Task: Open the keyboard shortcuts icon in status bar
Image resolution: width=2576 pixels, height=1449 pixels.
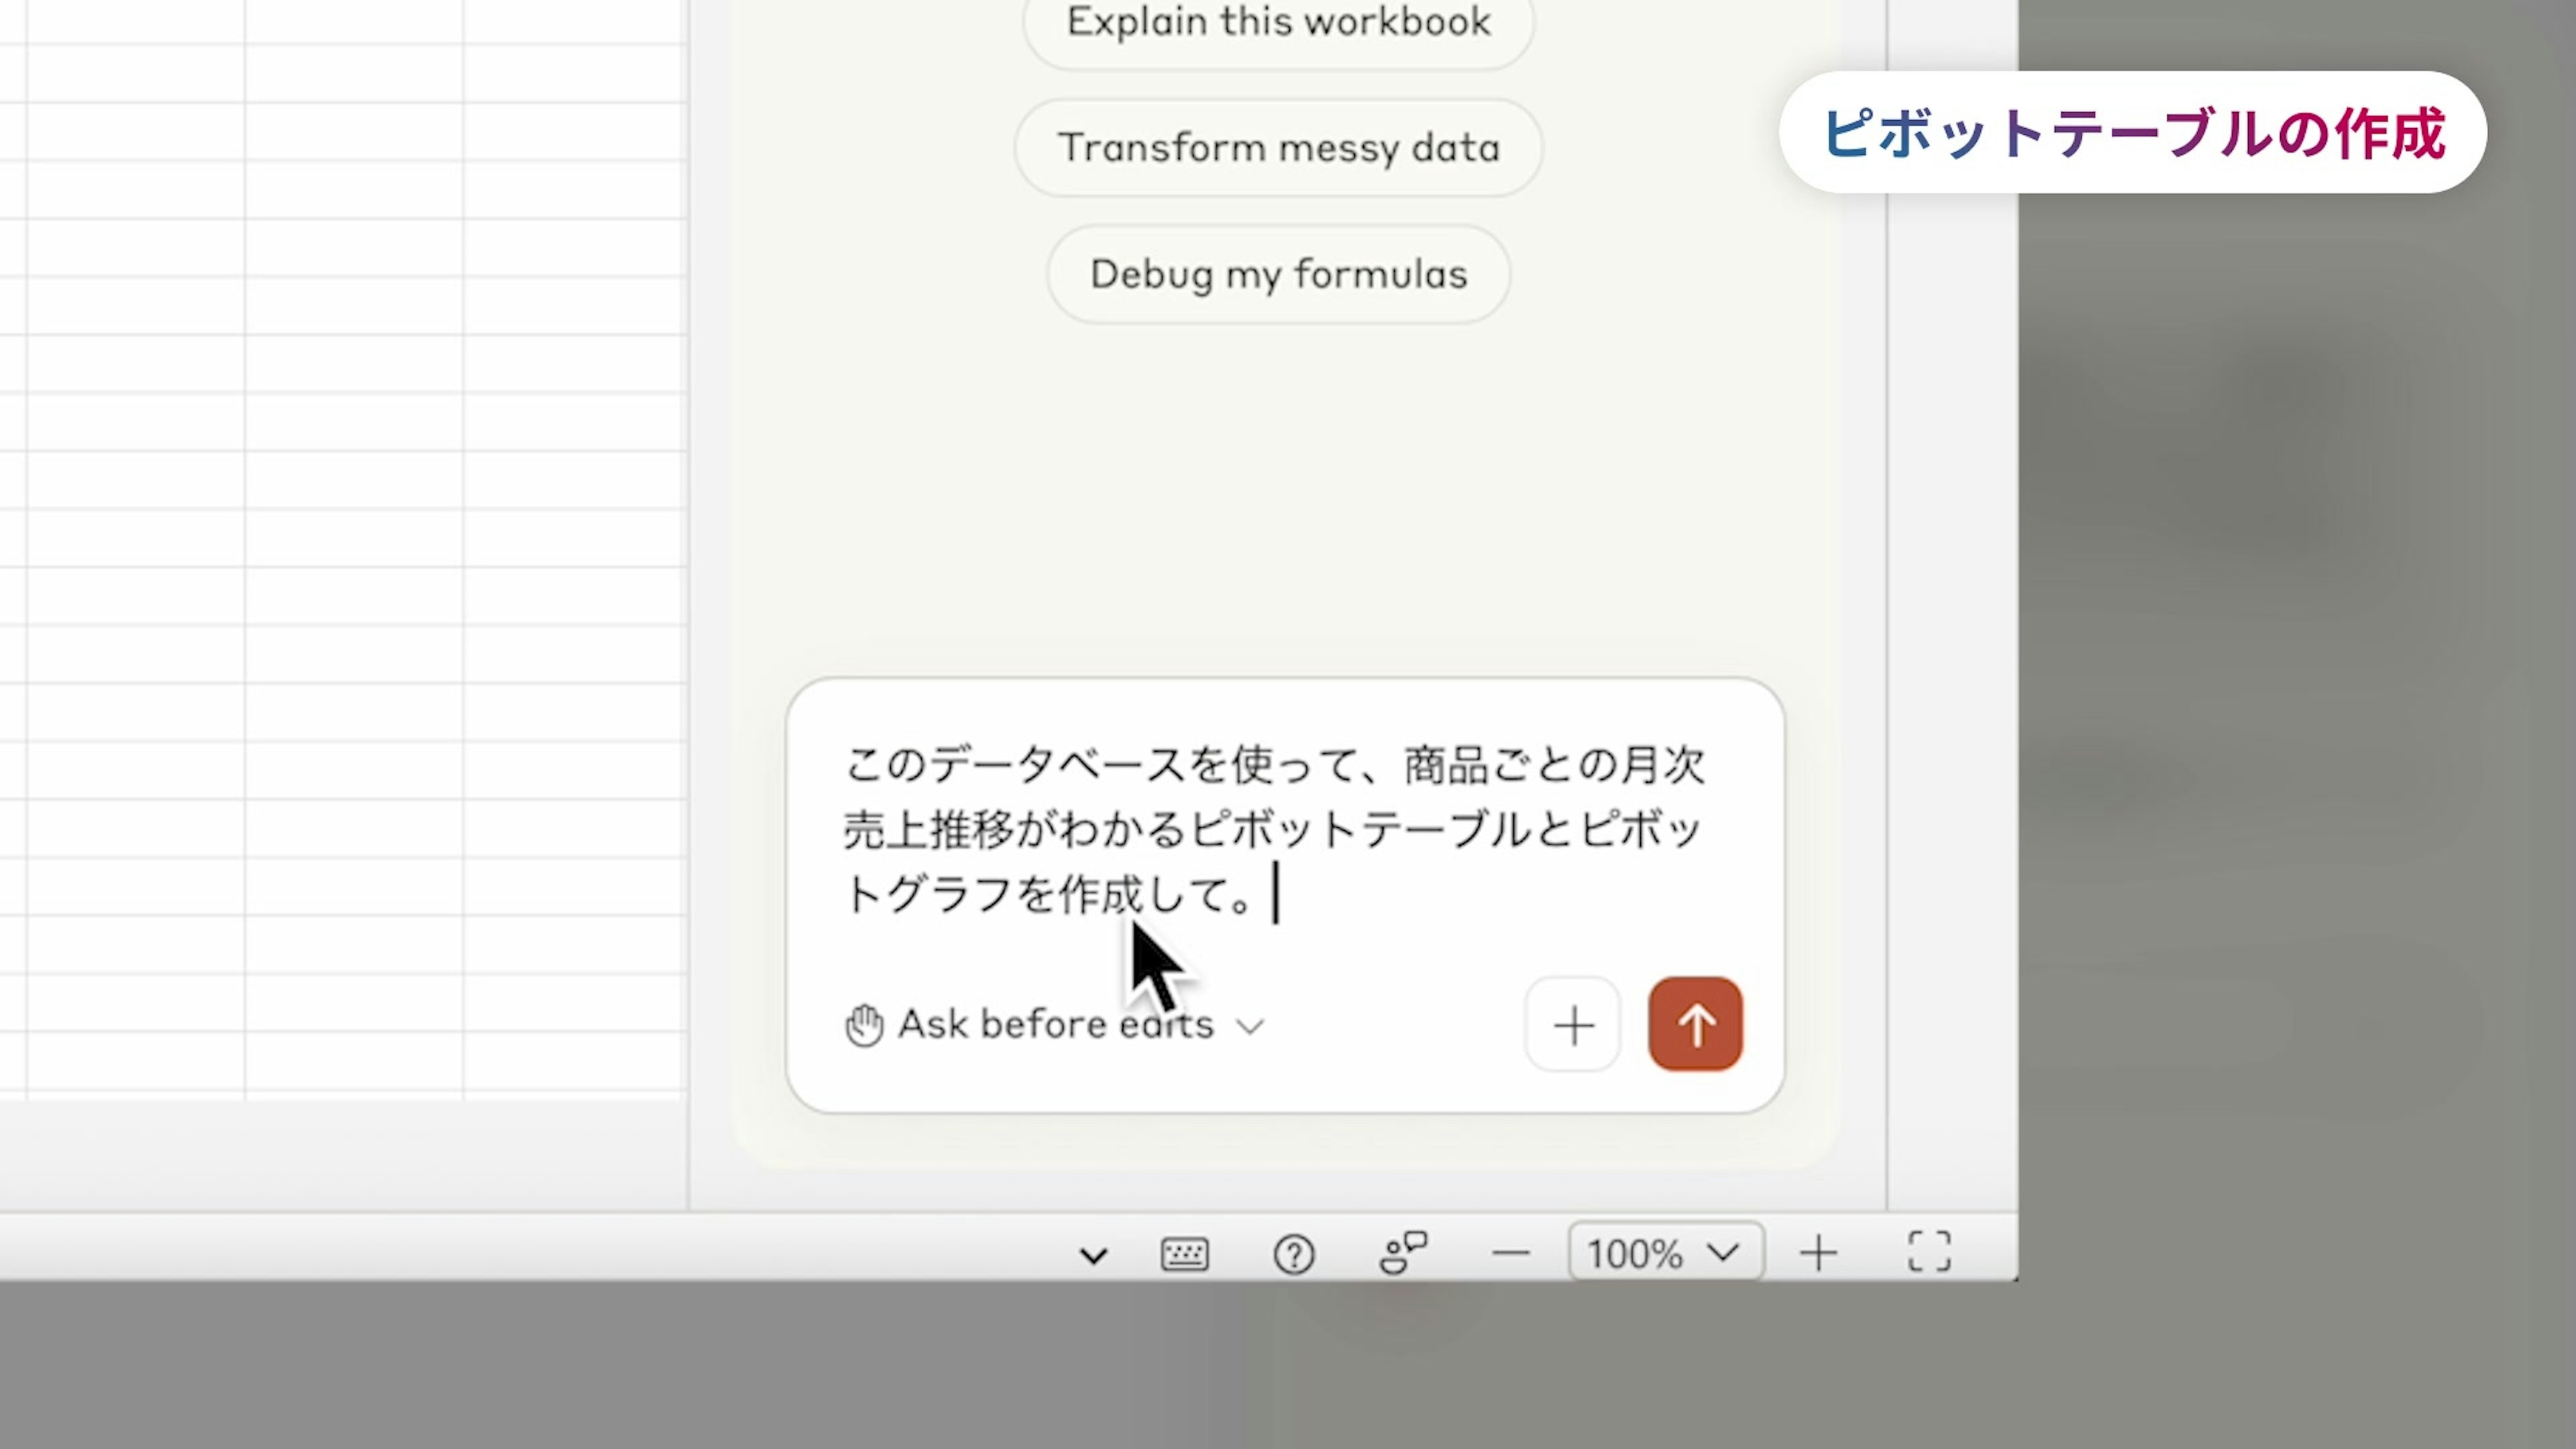Action: tap(1185, 1253)
